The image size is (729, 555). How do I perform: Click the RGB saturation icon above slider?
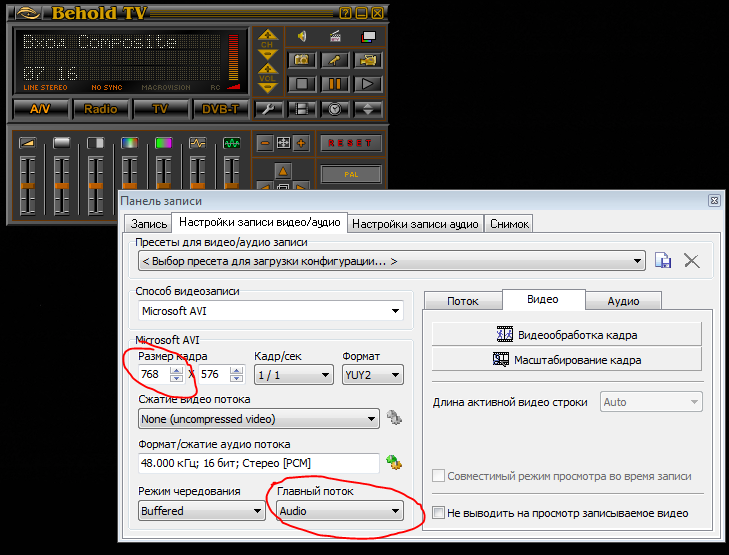coord(129,143)
